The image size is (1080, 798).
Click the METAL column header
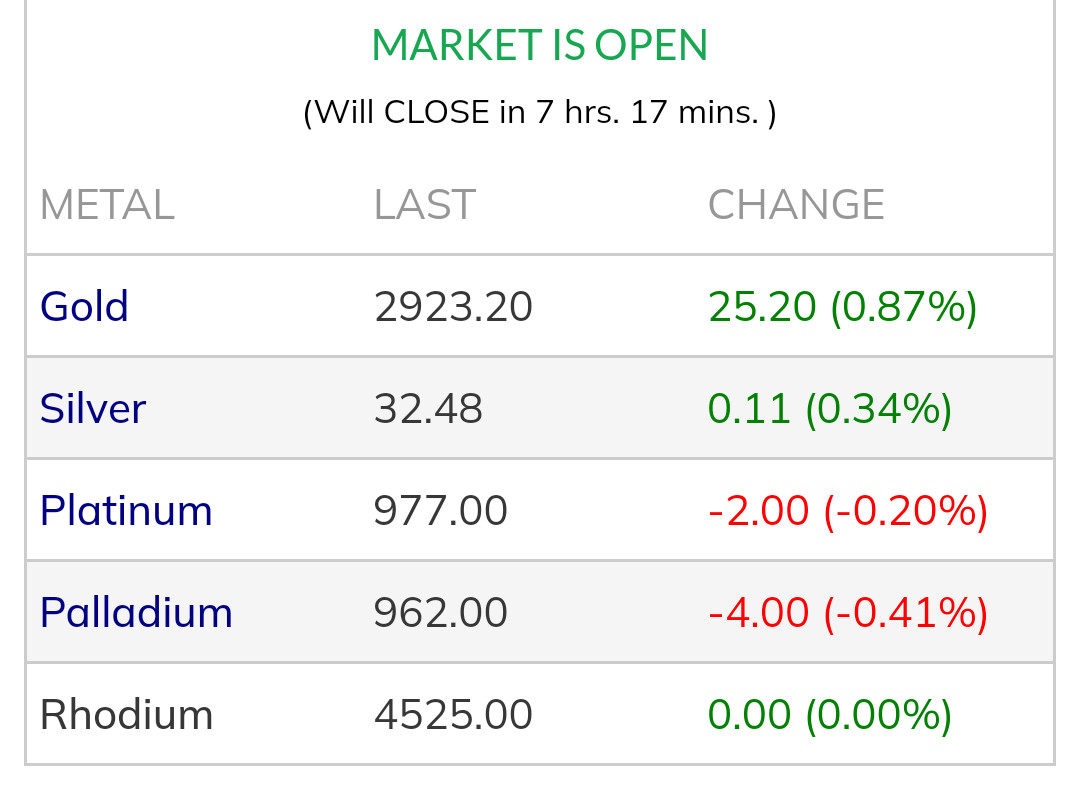(x=107, y=205)
